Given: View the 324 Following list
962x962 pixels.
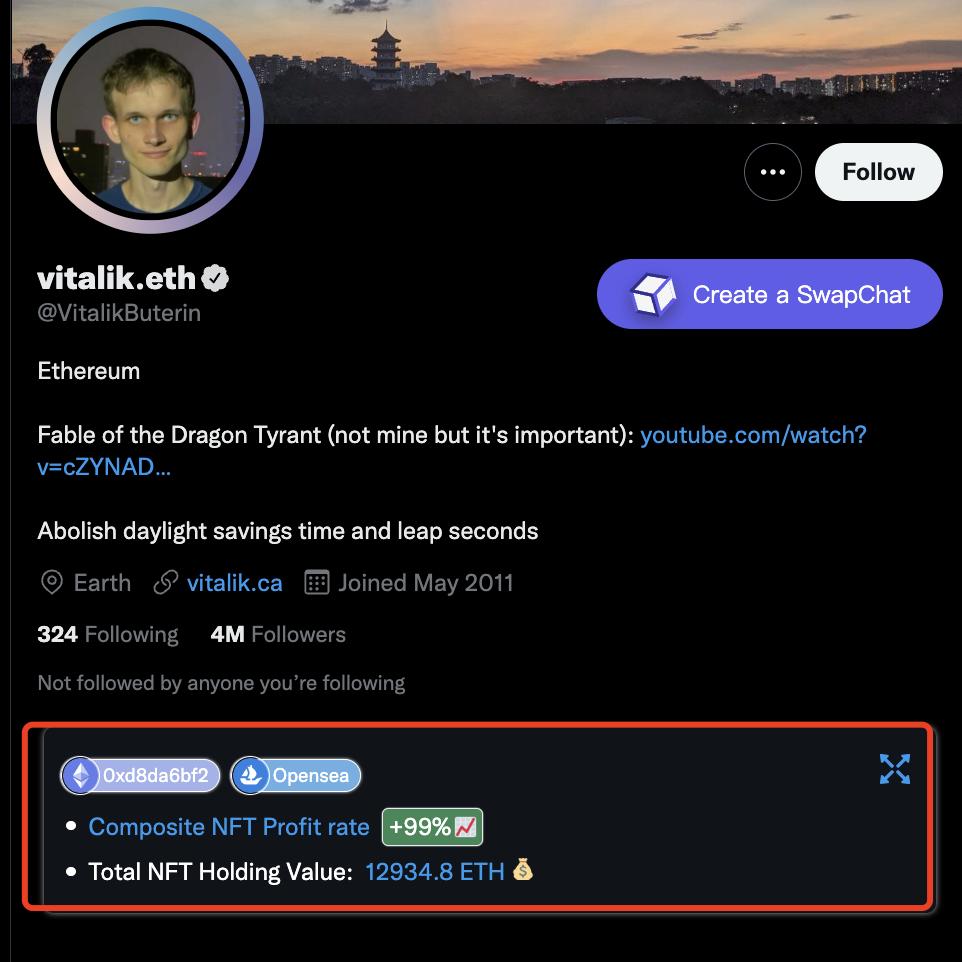Looking at the screenshot, I should 108,634.
